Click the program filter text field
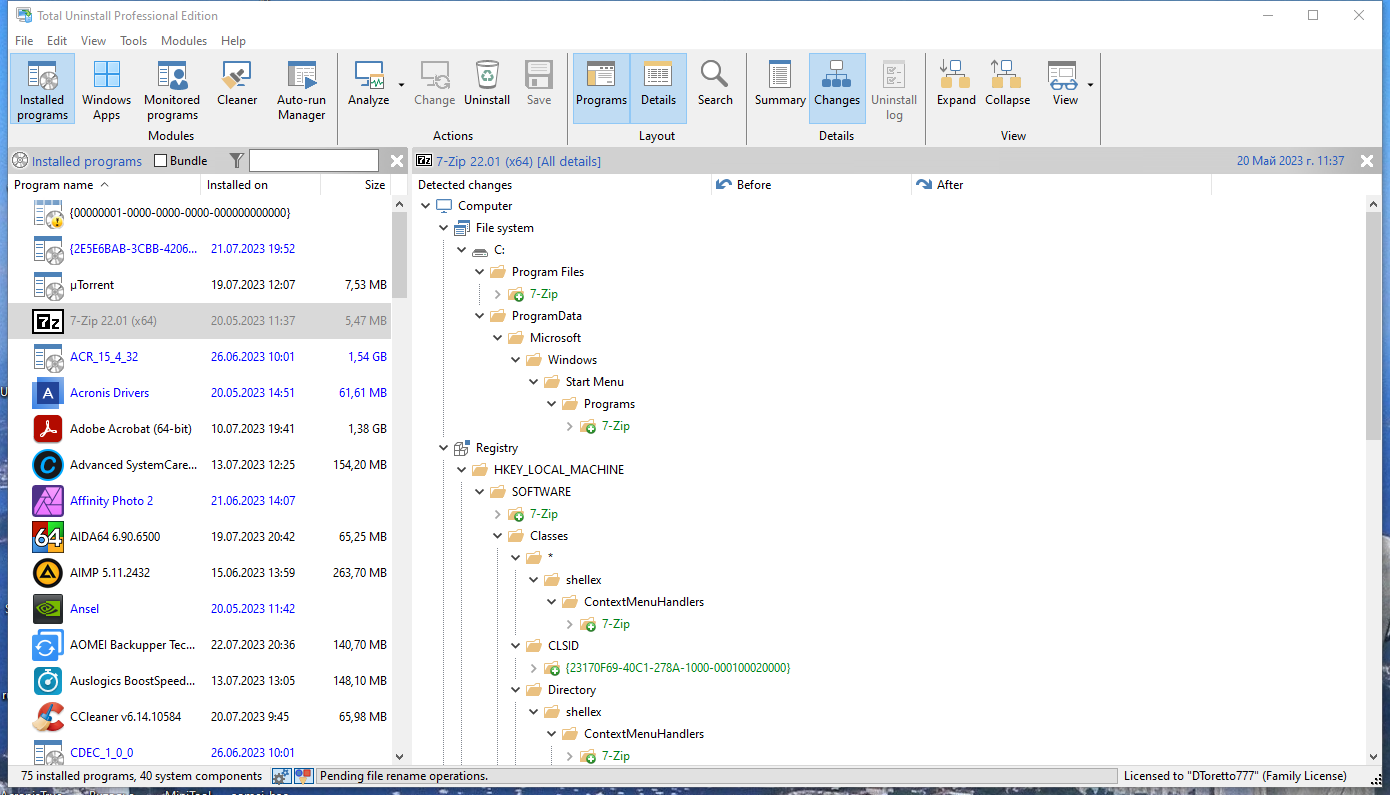The image size is (1390, 795). 313,161
